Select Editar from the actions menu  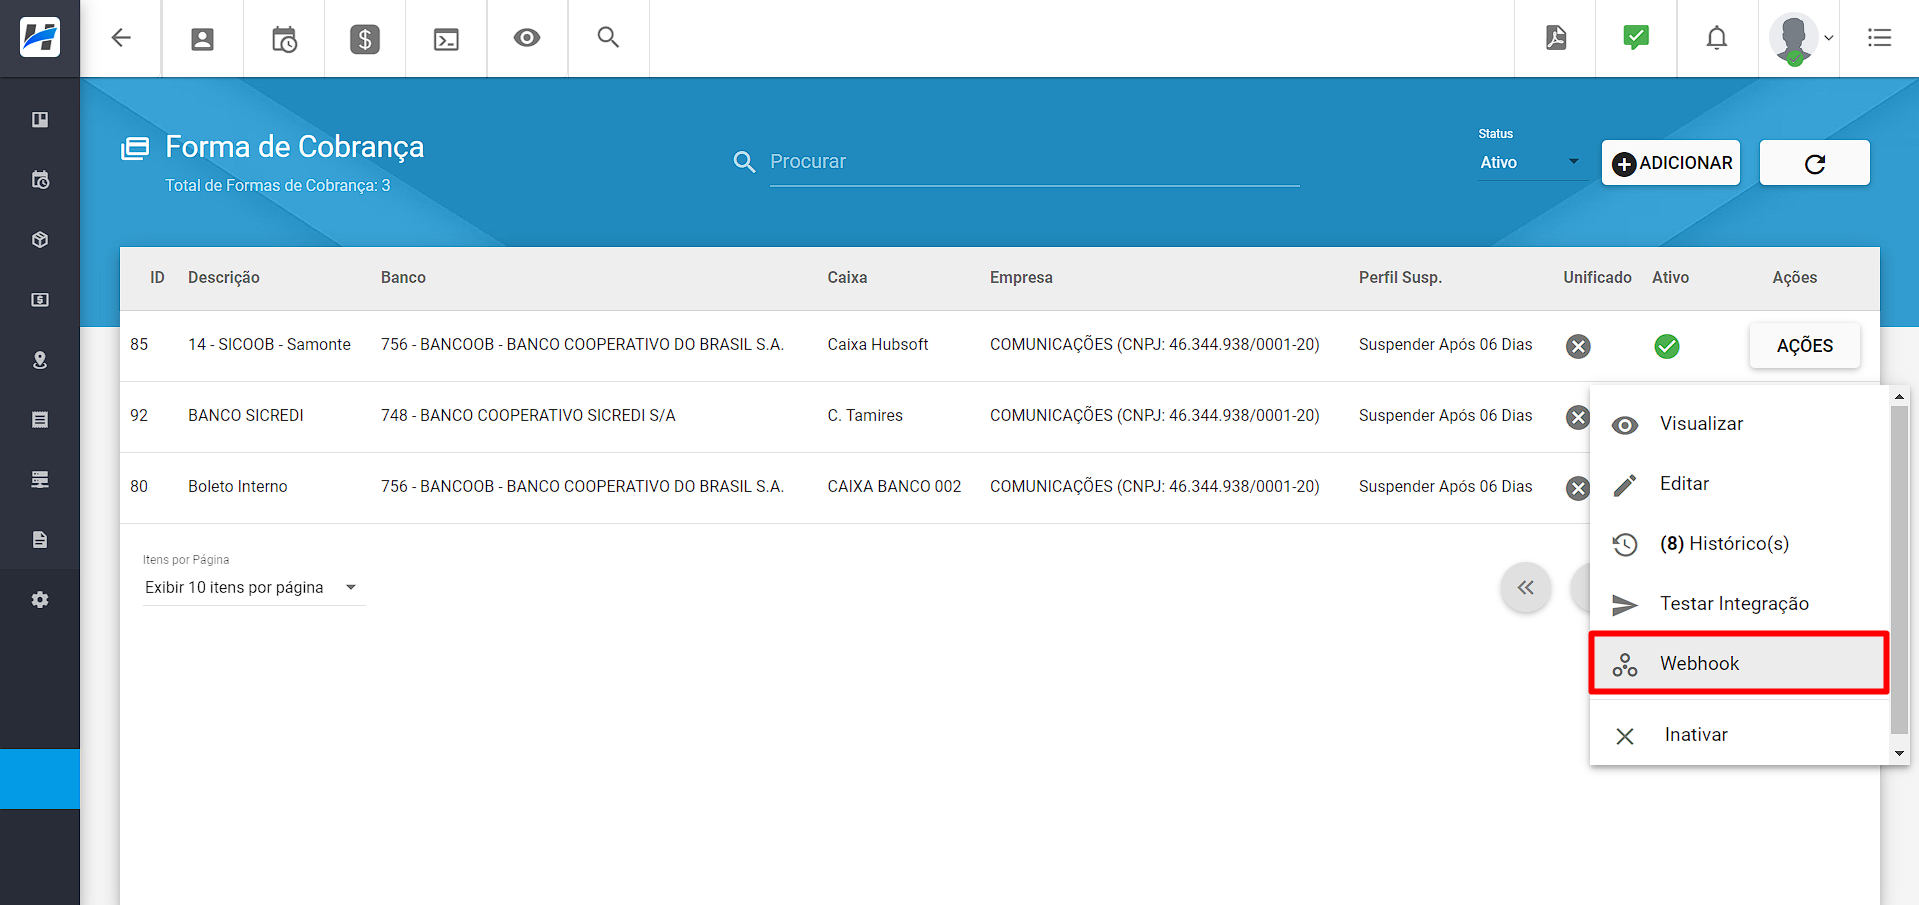click(1739, 484)
